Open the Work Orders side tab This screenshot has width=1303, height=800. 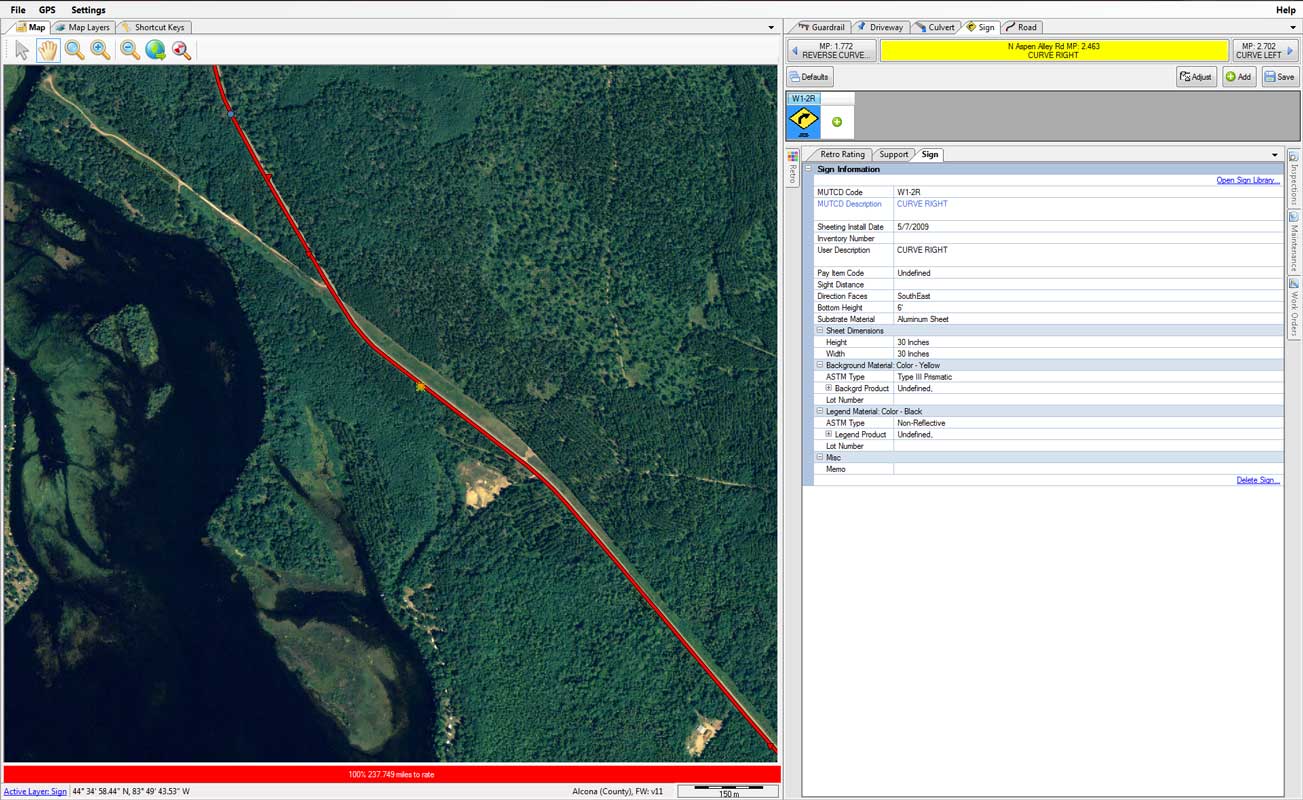point(1293,307)
